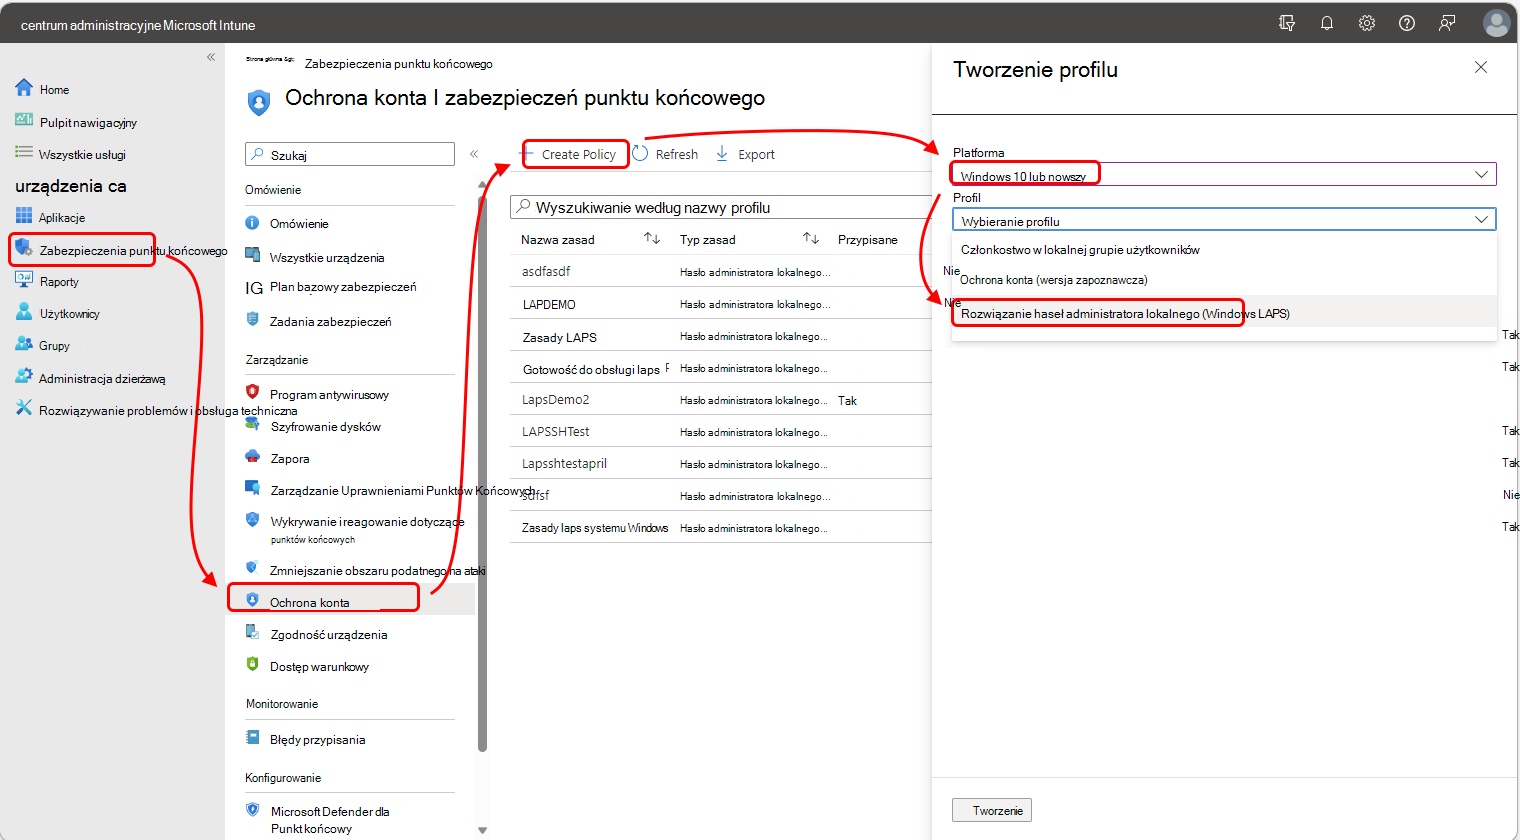Click the Użytkownicy person icon
Image resolution: width=1520 pixels, height=840 pixels.
pyautogui.click(x=24, y=312)
